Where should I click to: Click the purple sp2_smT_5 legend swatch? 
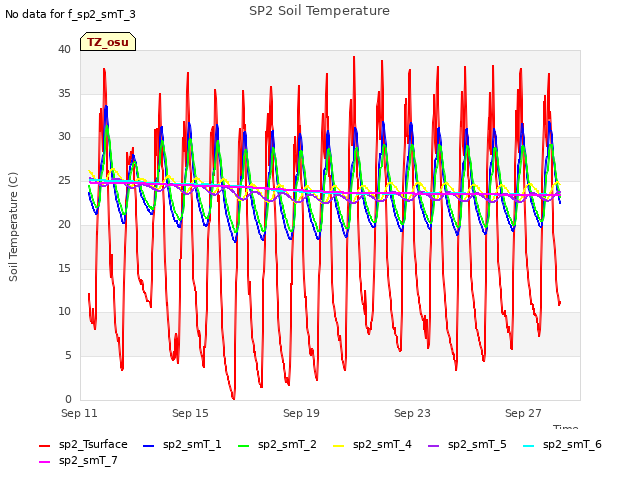click(434, 446)
